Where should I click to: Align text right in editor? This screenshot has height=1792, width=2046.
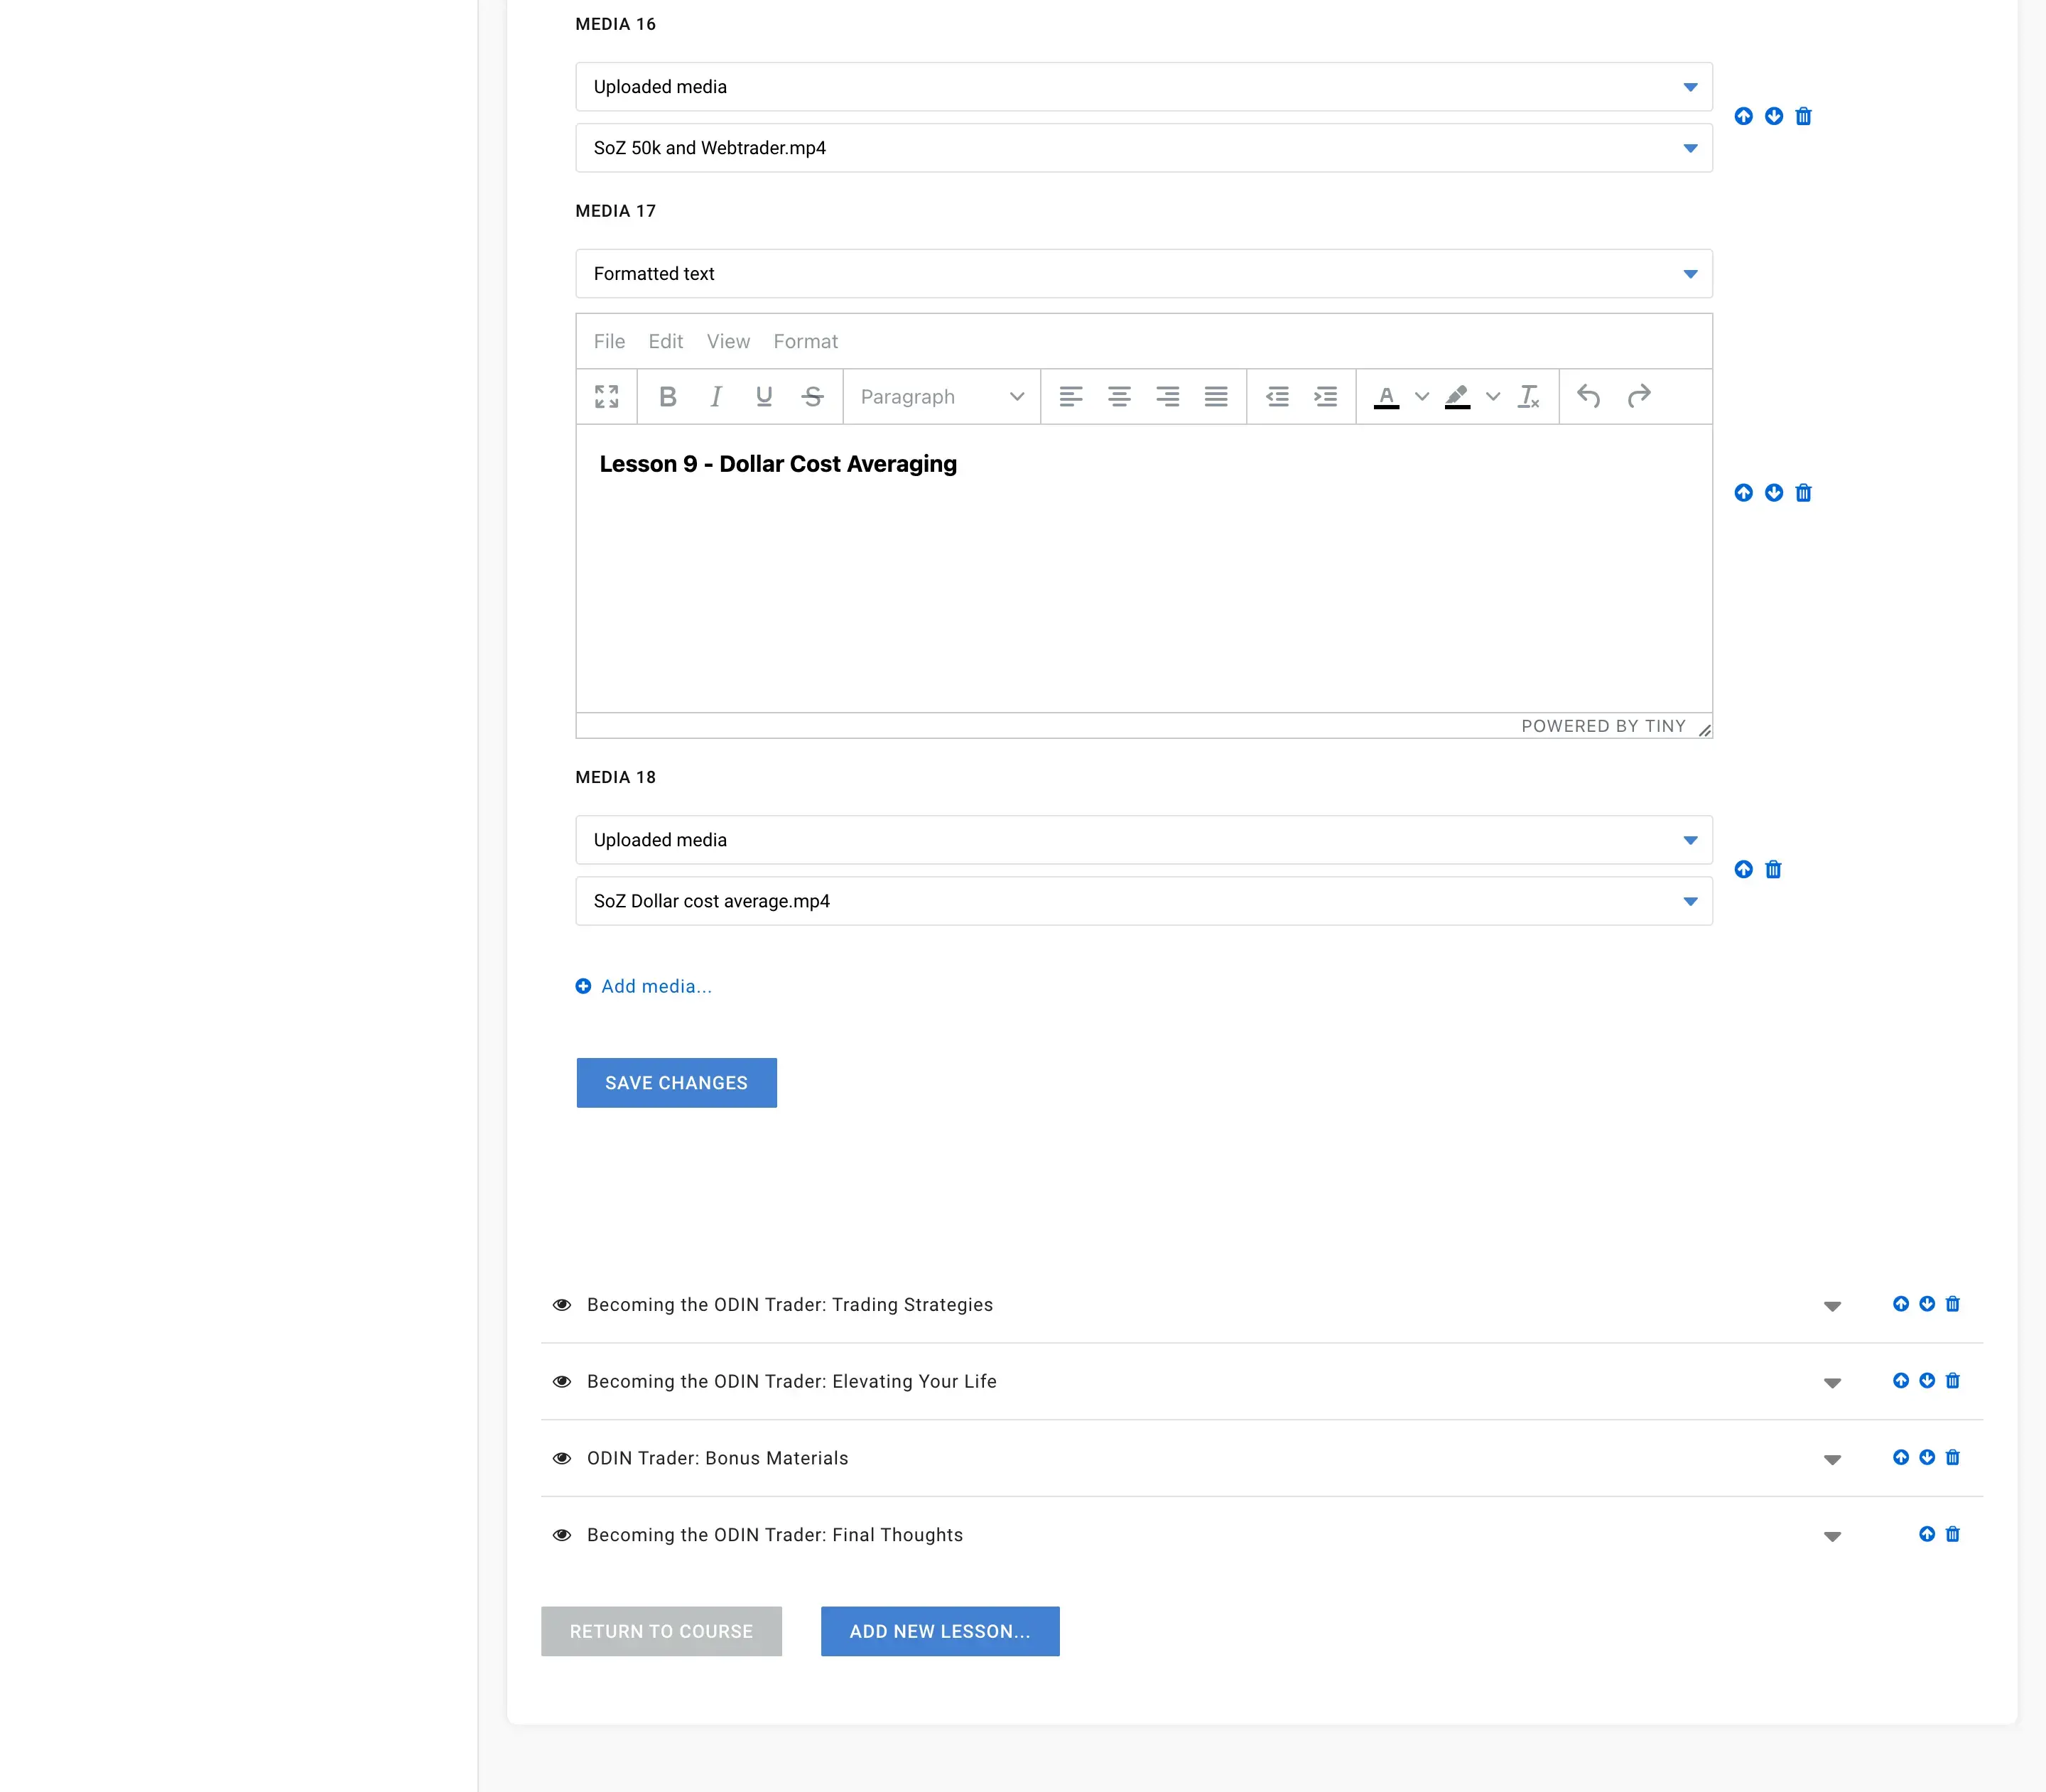coord(1167,397)
